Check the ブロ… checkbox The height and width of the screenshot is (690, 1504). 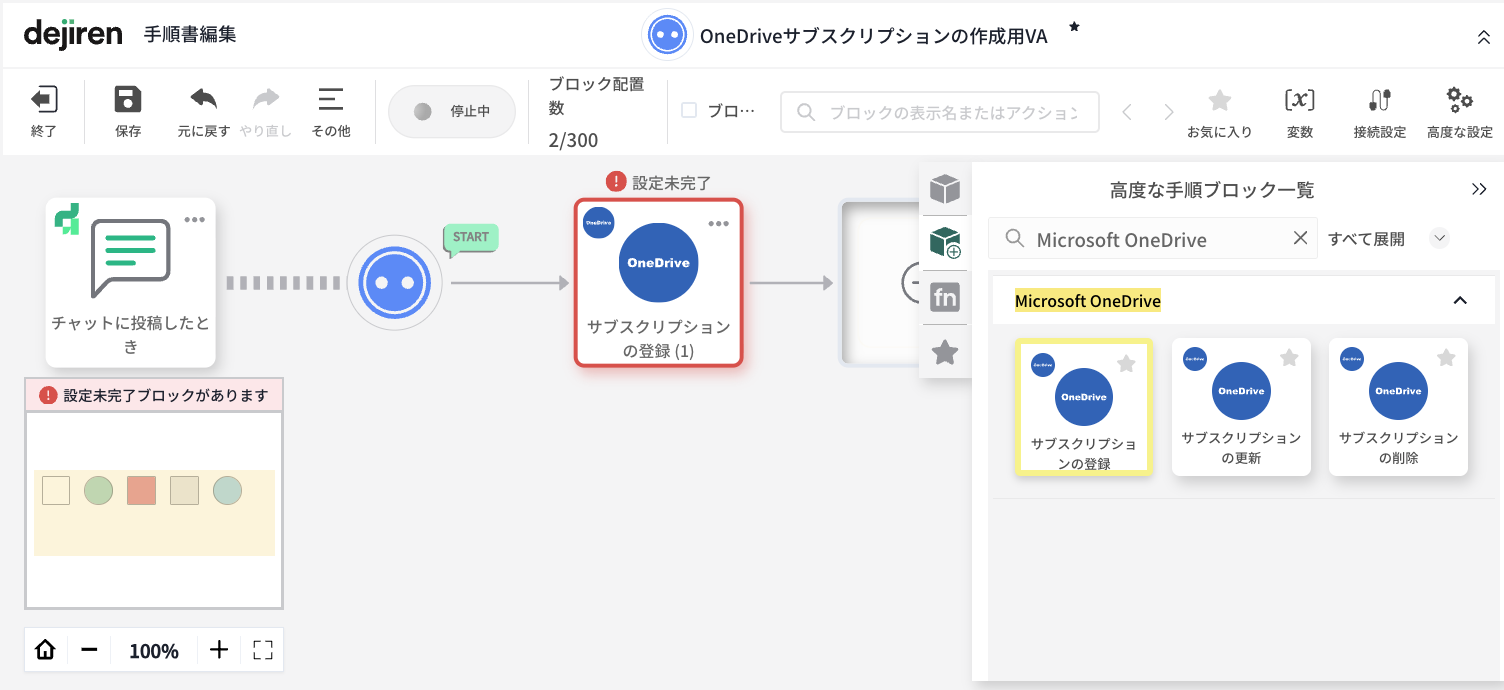(689, 111)
